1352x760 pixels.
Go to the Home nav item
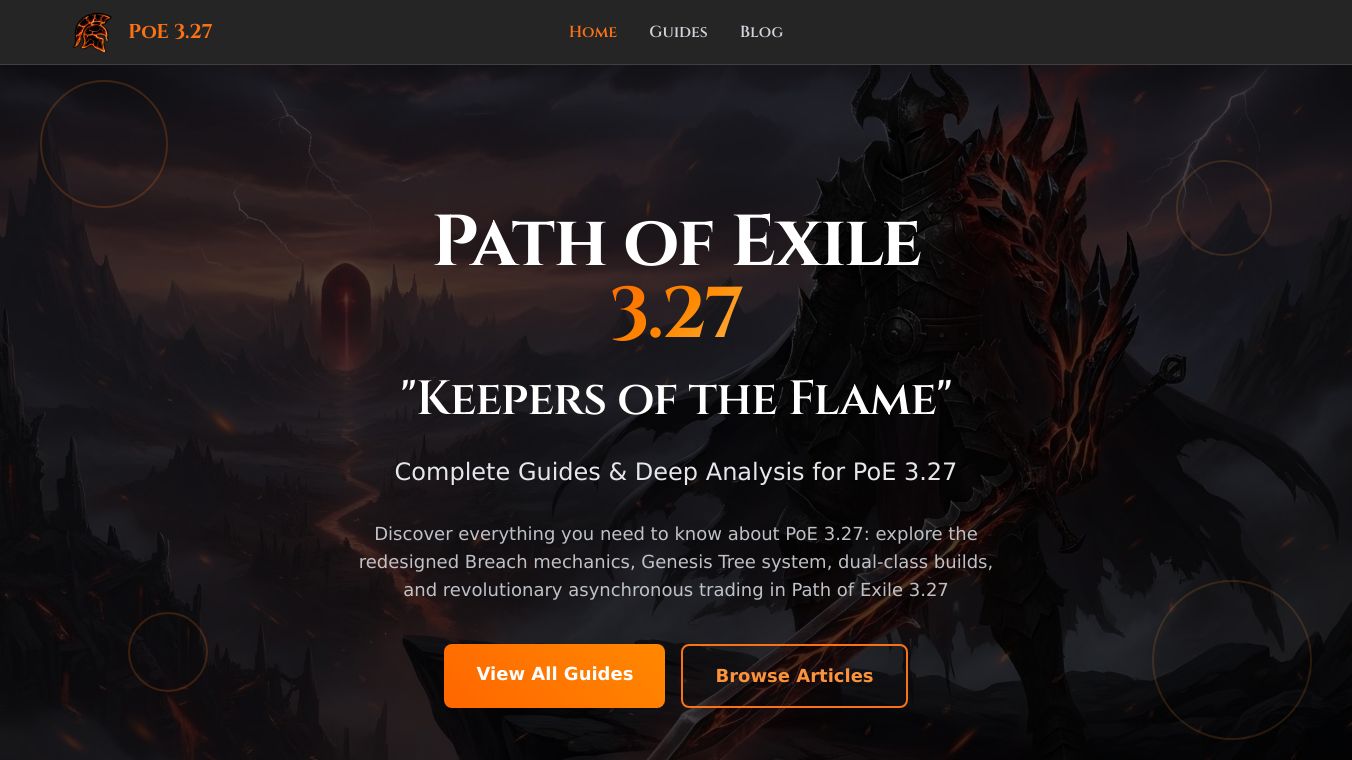(x=593, y=32)
